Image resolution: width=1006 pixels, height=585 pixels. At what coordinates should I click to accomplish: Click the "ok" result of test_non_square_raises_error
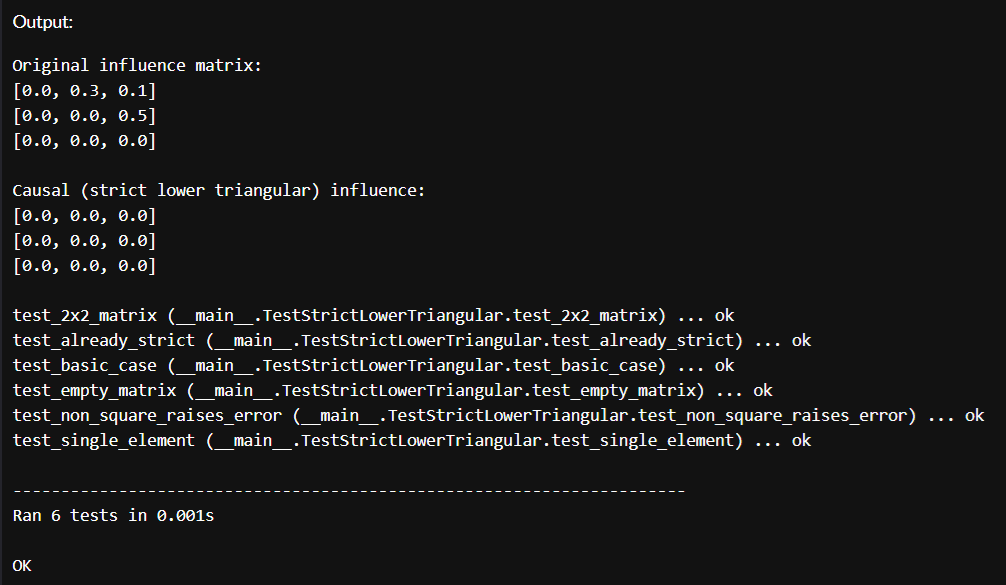(974, 415)
